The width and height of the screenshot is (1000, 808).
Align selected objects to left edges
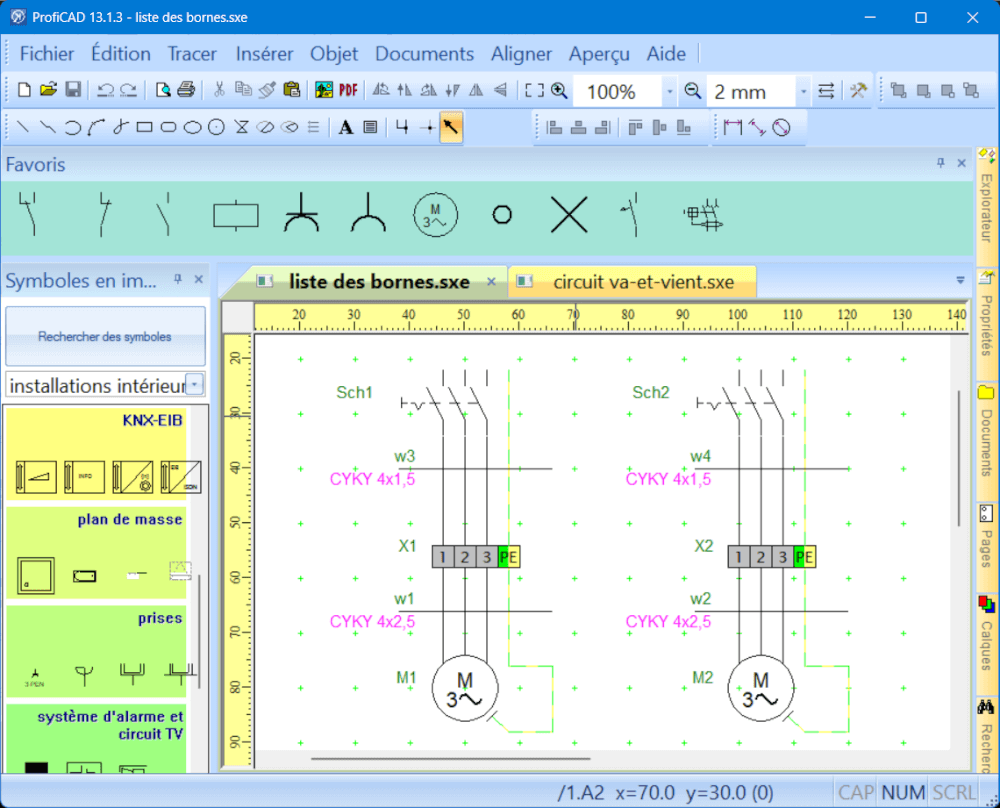[554, 128]
